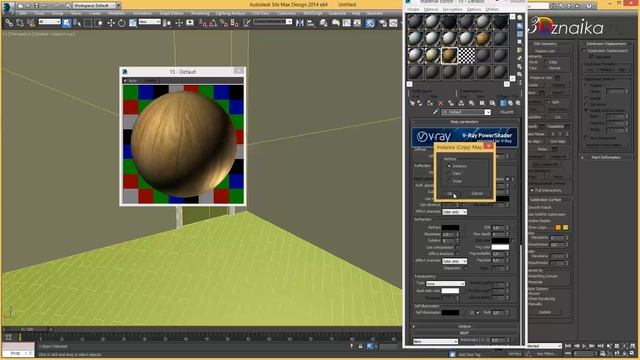640x360 pixels.
Task: Click Go to Parent icon
Action: pyautogui.click(x=510, y=103)
